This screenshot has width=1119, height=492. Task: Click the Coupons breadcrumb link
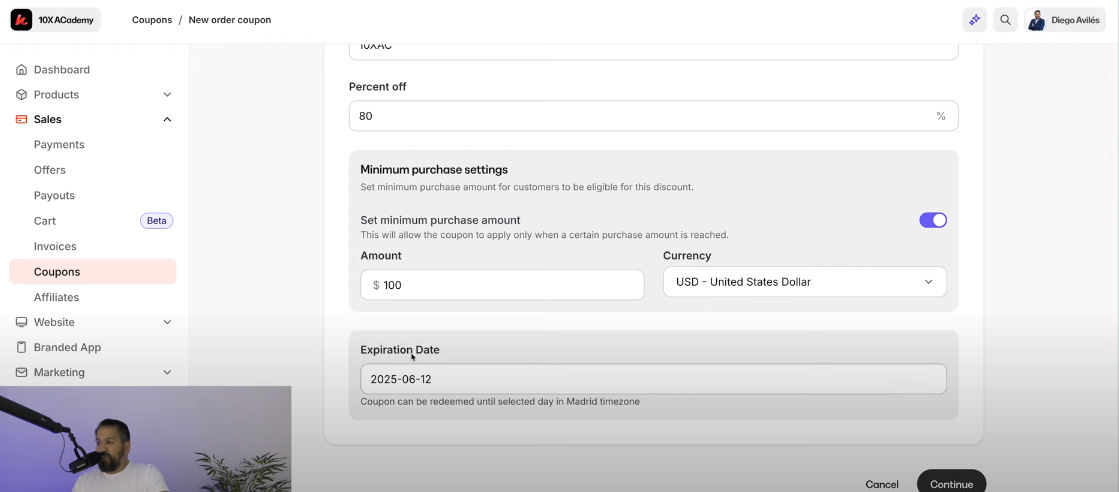pos(152,20)
